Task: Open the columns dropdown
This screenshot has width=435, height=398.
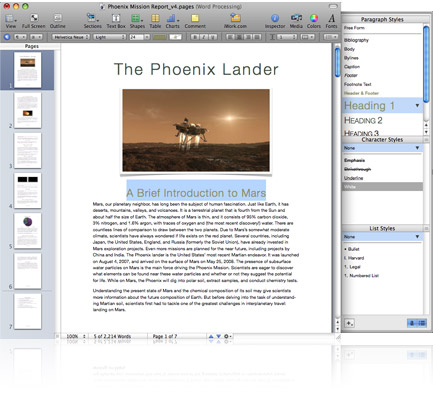Action: (308, 37)
